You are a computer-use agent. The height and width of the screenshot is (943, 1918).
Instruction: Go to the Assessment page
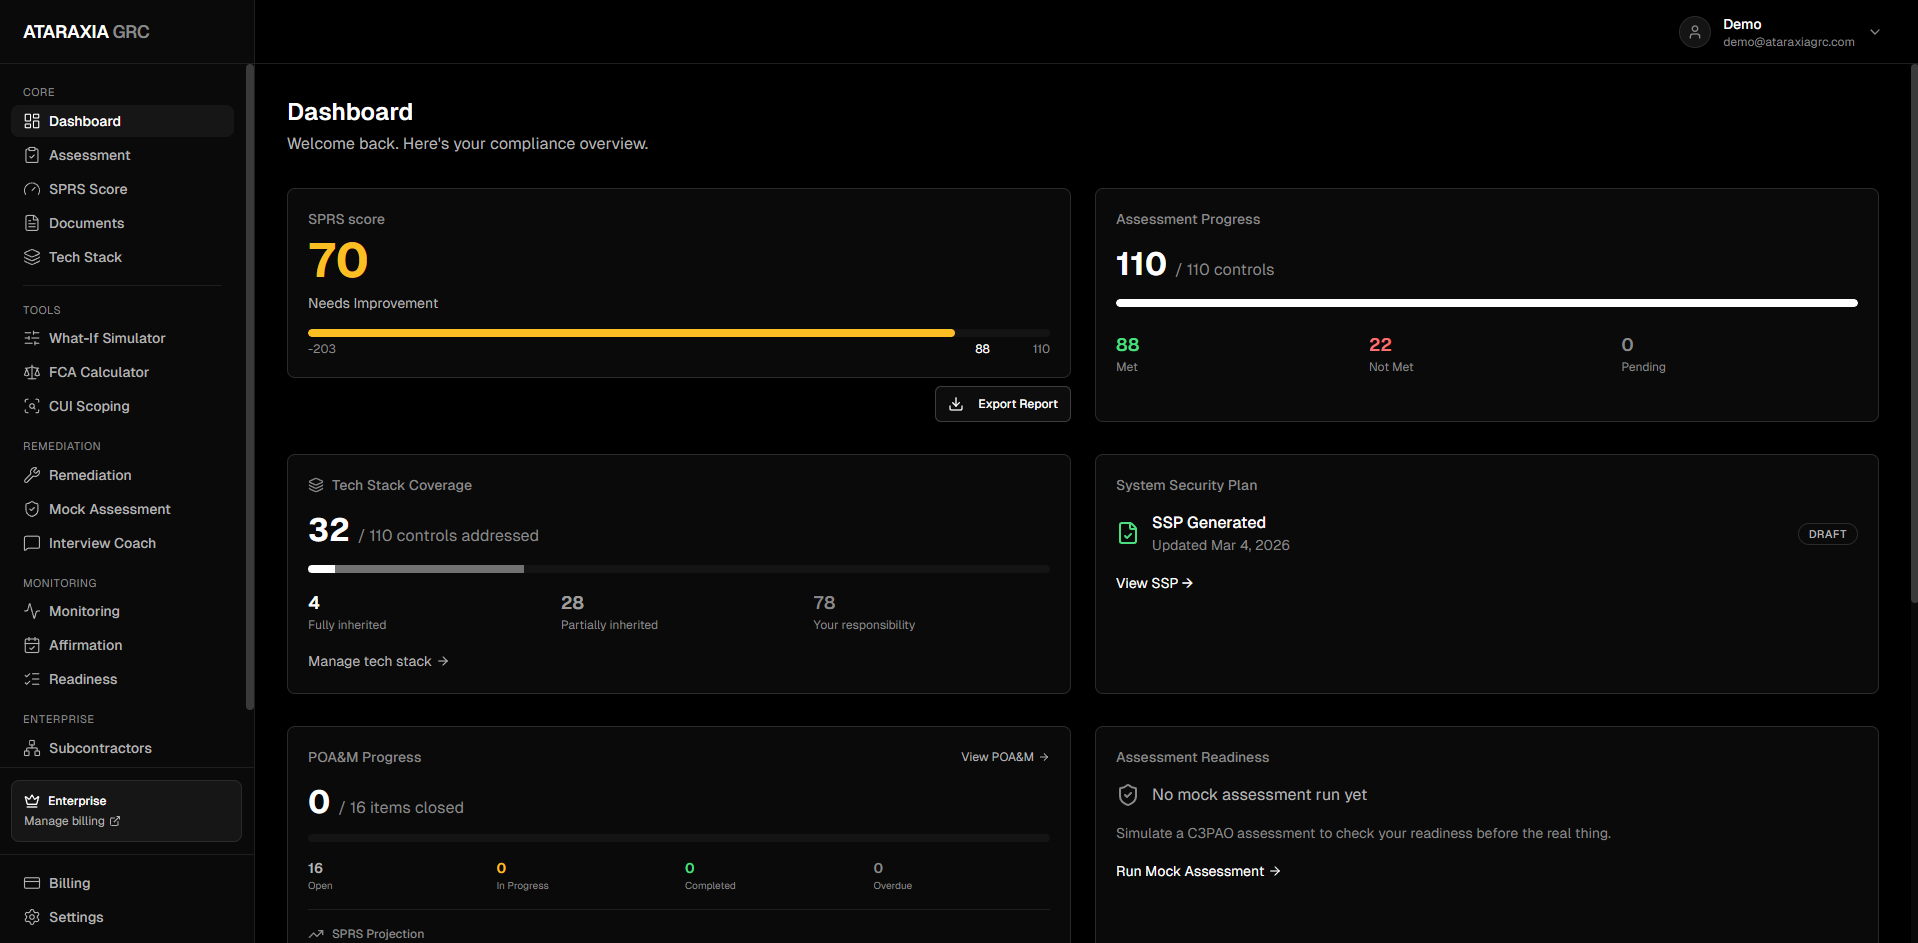(123, 155)
